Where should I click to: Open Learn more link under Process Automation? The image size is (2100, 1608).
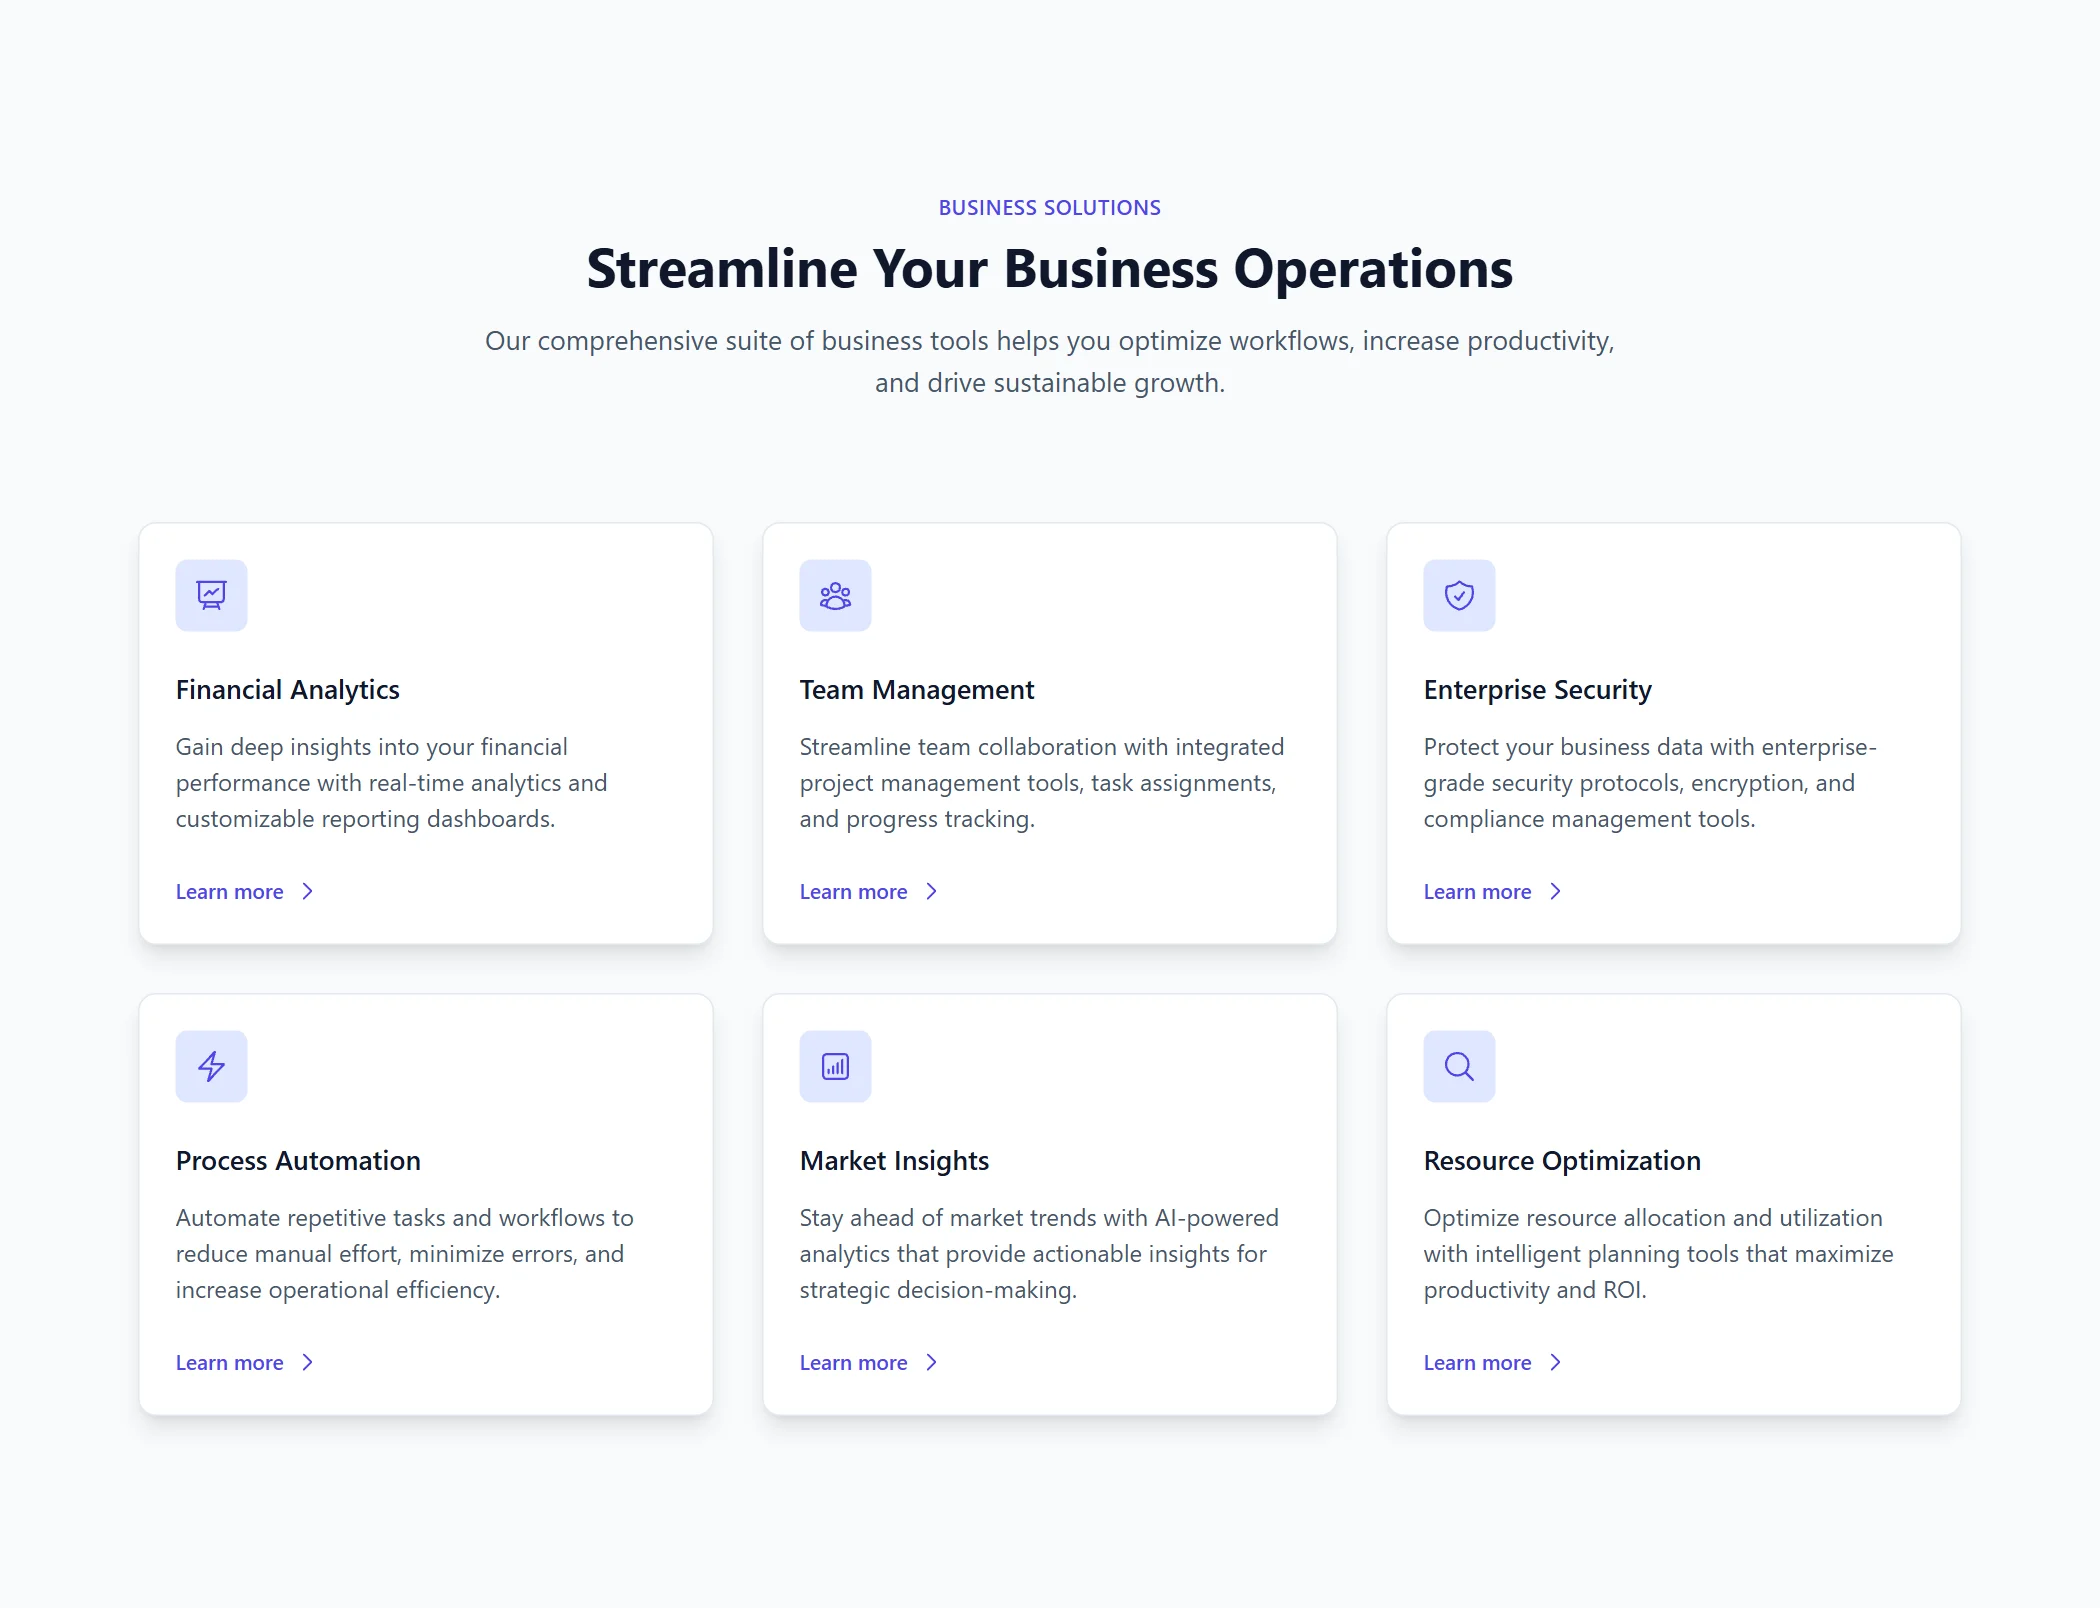245,1362
